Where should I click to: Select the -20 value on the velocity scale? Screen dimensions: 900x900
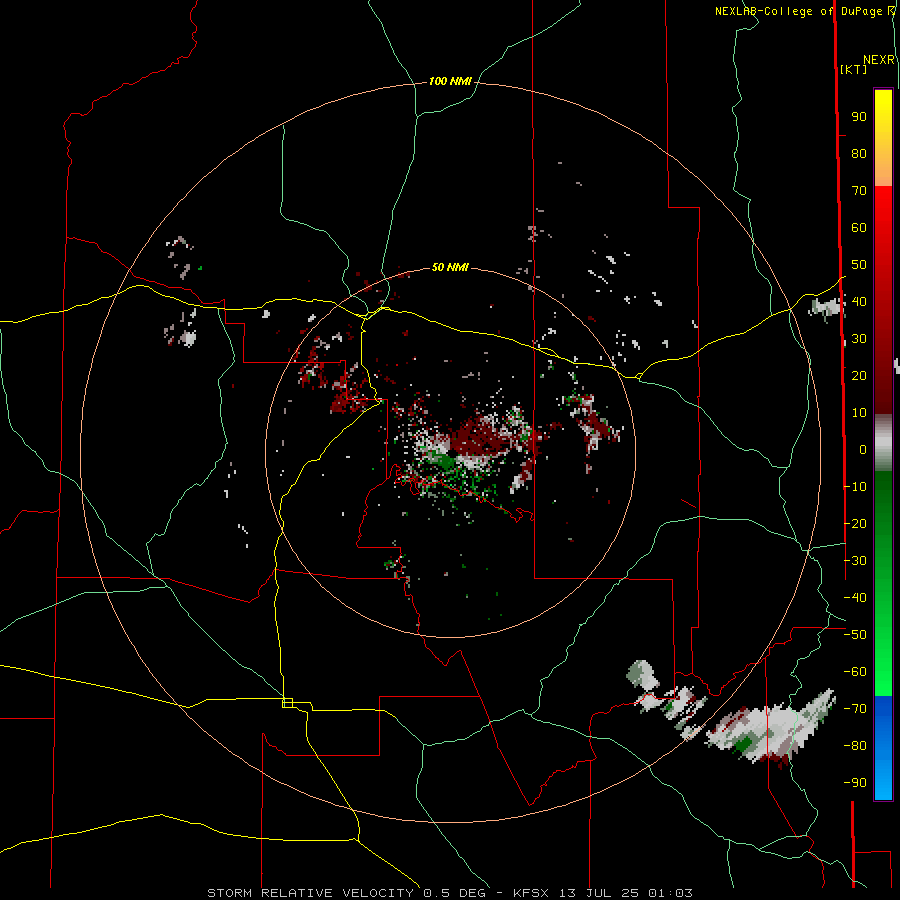click(x=855, y=523)
